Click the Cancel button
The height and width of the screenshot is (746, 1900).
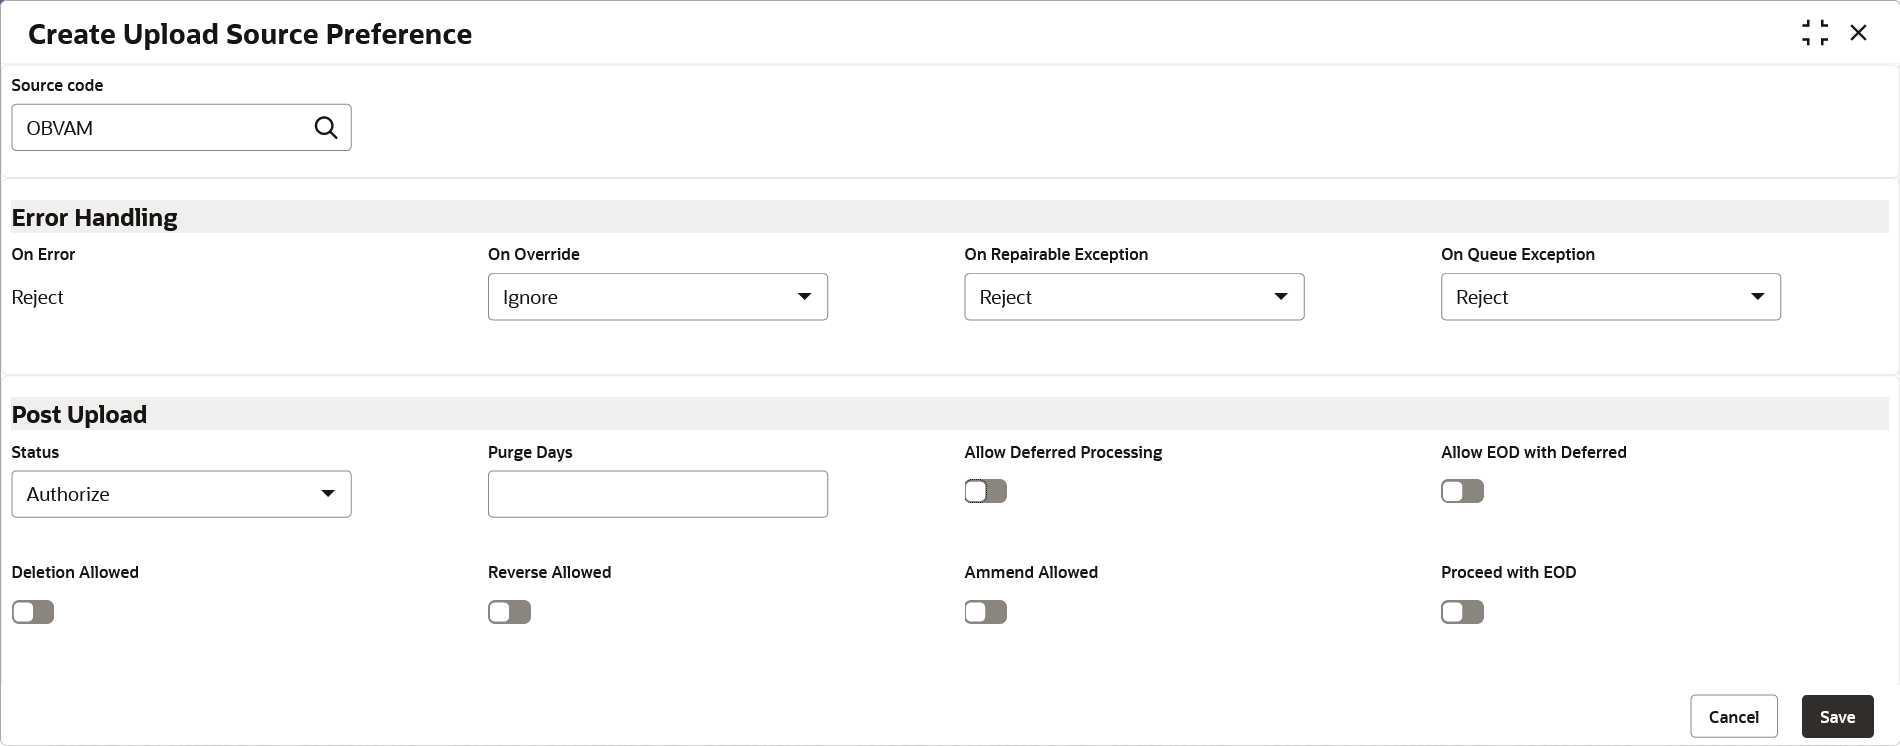pos(1733,717)
